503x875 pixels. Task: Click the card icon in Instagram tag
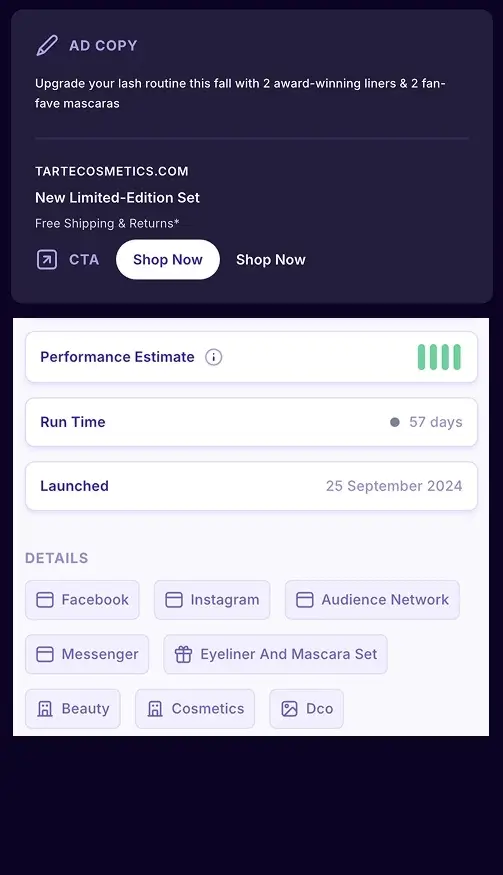tap(174, 600)
